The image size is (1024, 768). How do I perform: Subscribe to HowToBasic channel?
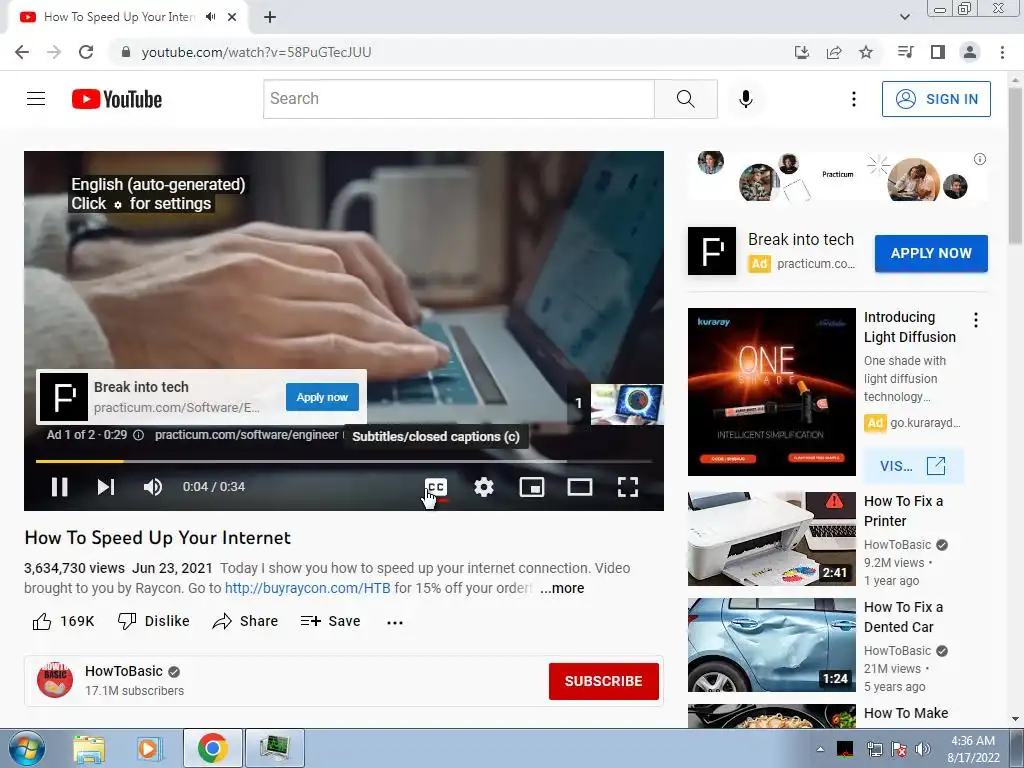[603, 681]
